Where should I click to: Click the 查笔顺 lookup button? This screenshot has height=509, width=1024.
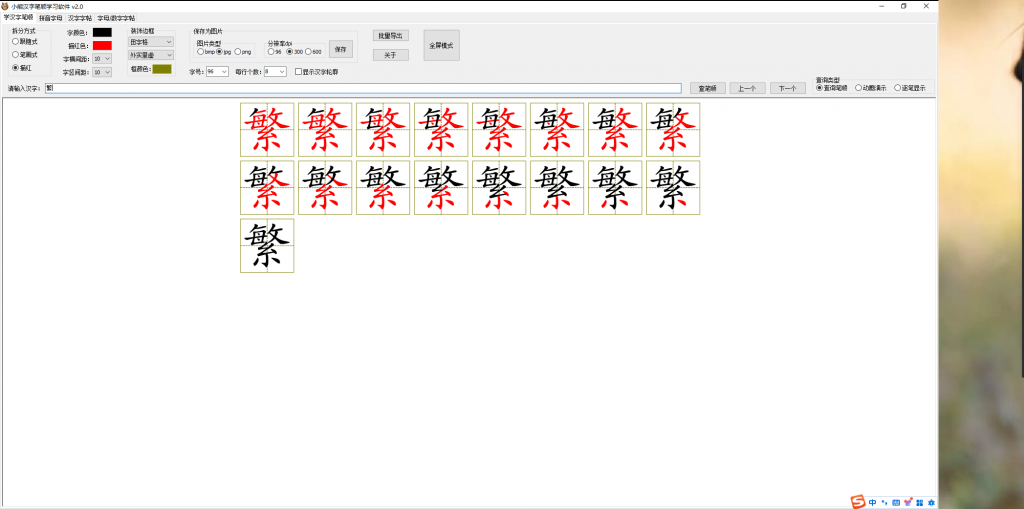pos(708,88)
